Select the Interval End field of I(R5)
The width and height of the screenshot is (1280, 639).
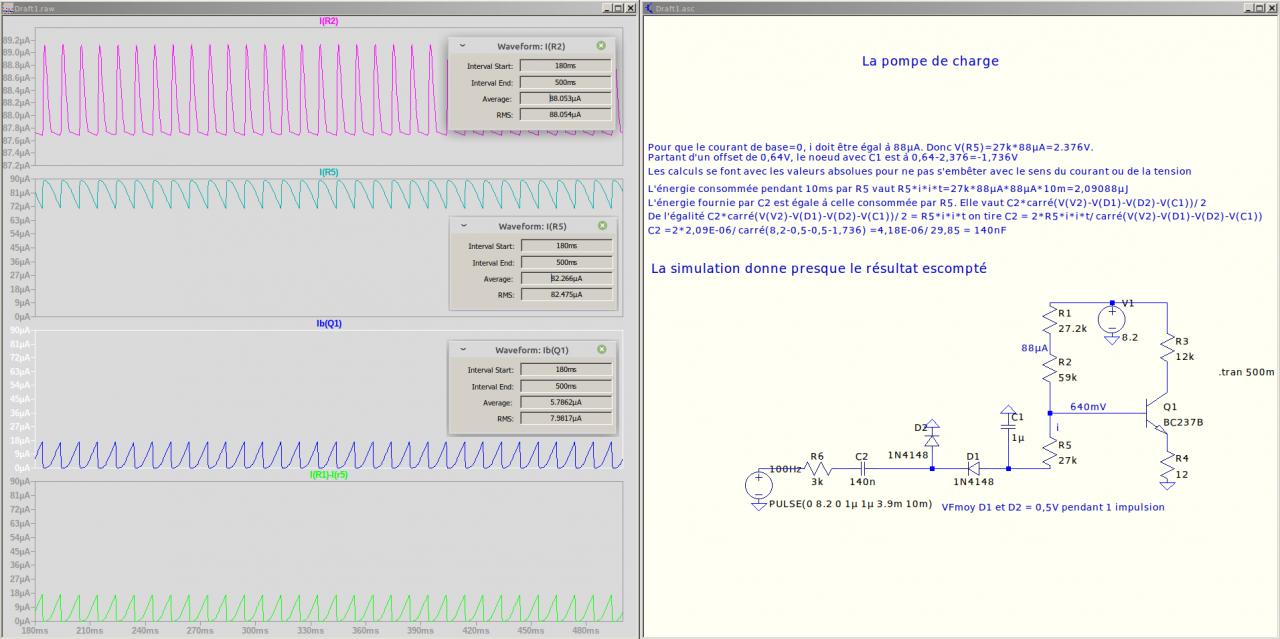(567, 262)
